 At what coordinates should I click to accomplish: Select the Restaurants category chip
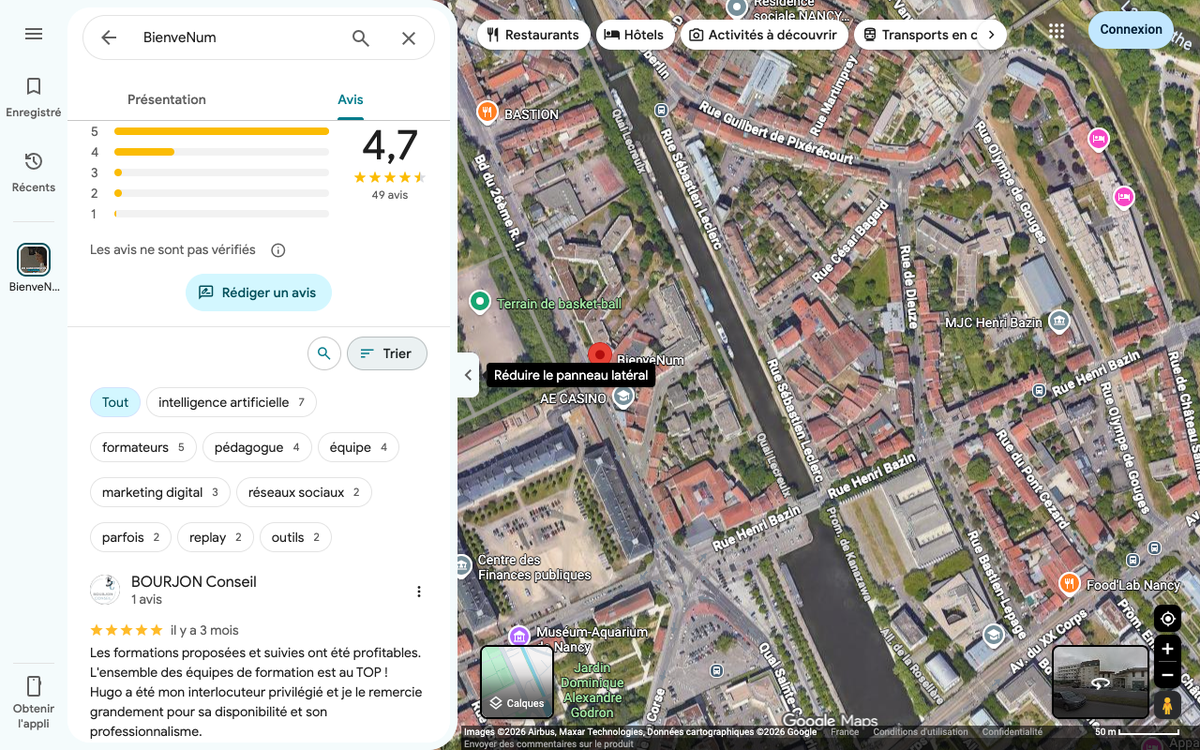coord(532,35)
